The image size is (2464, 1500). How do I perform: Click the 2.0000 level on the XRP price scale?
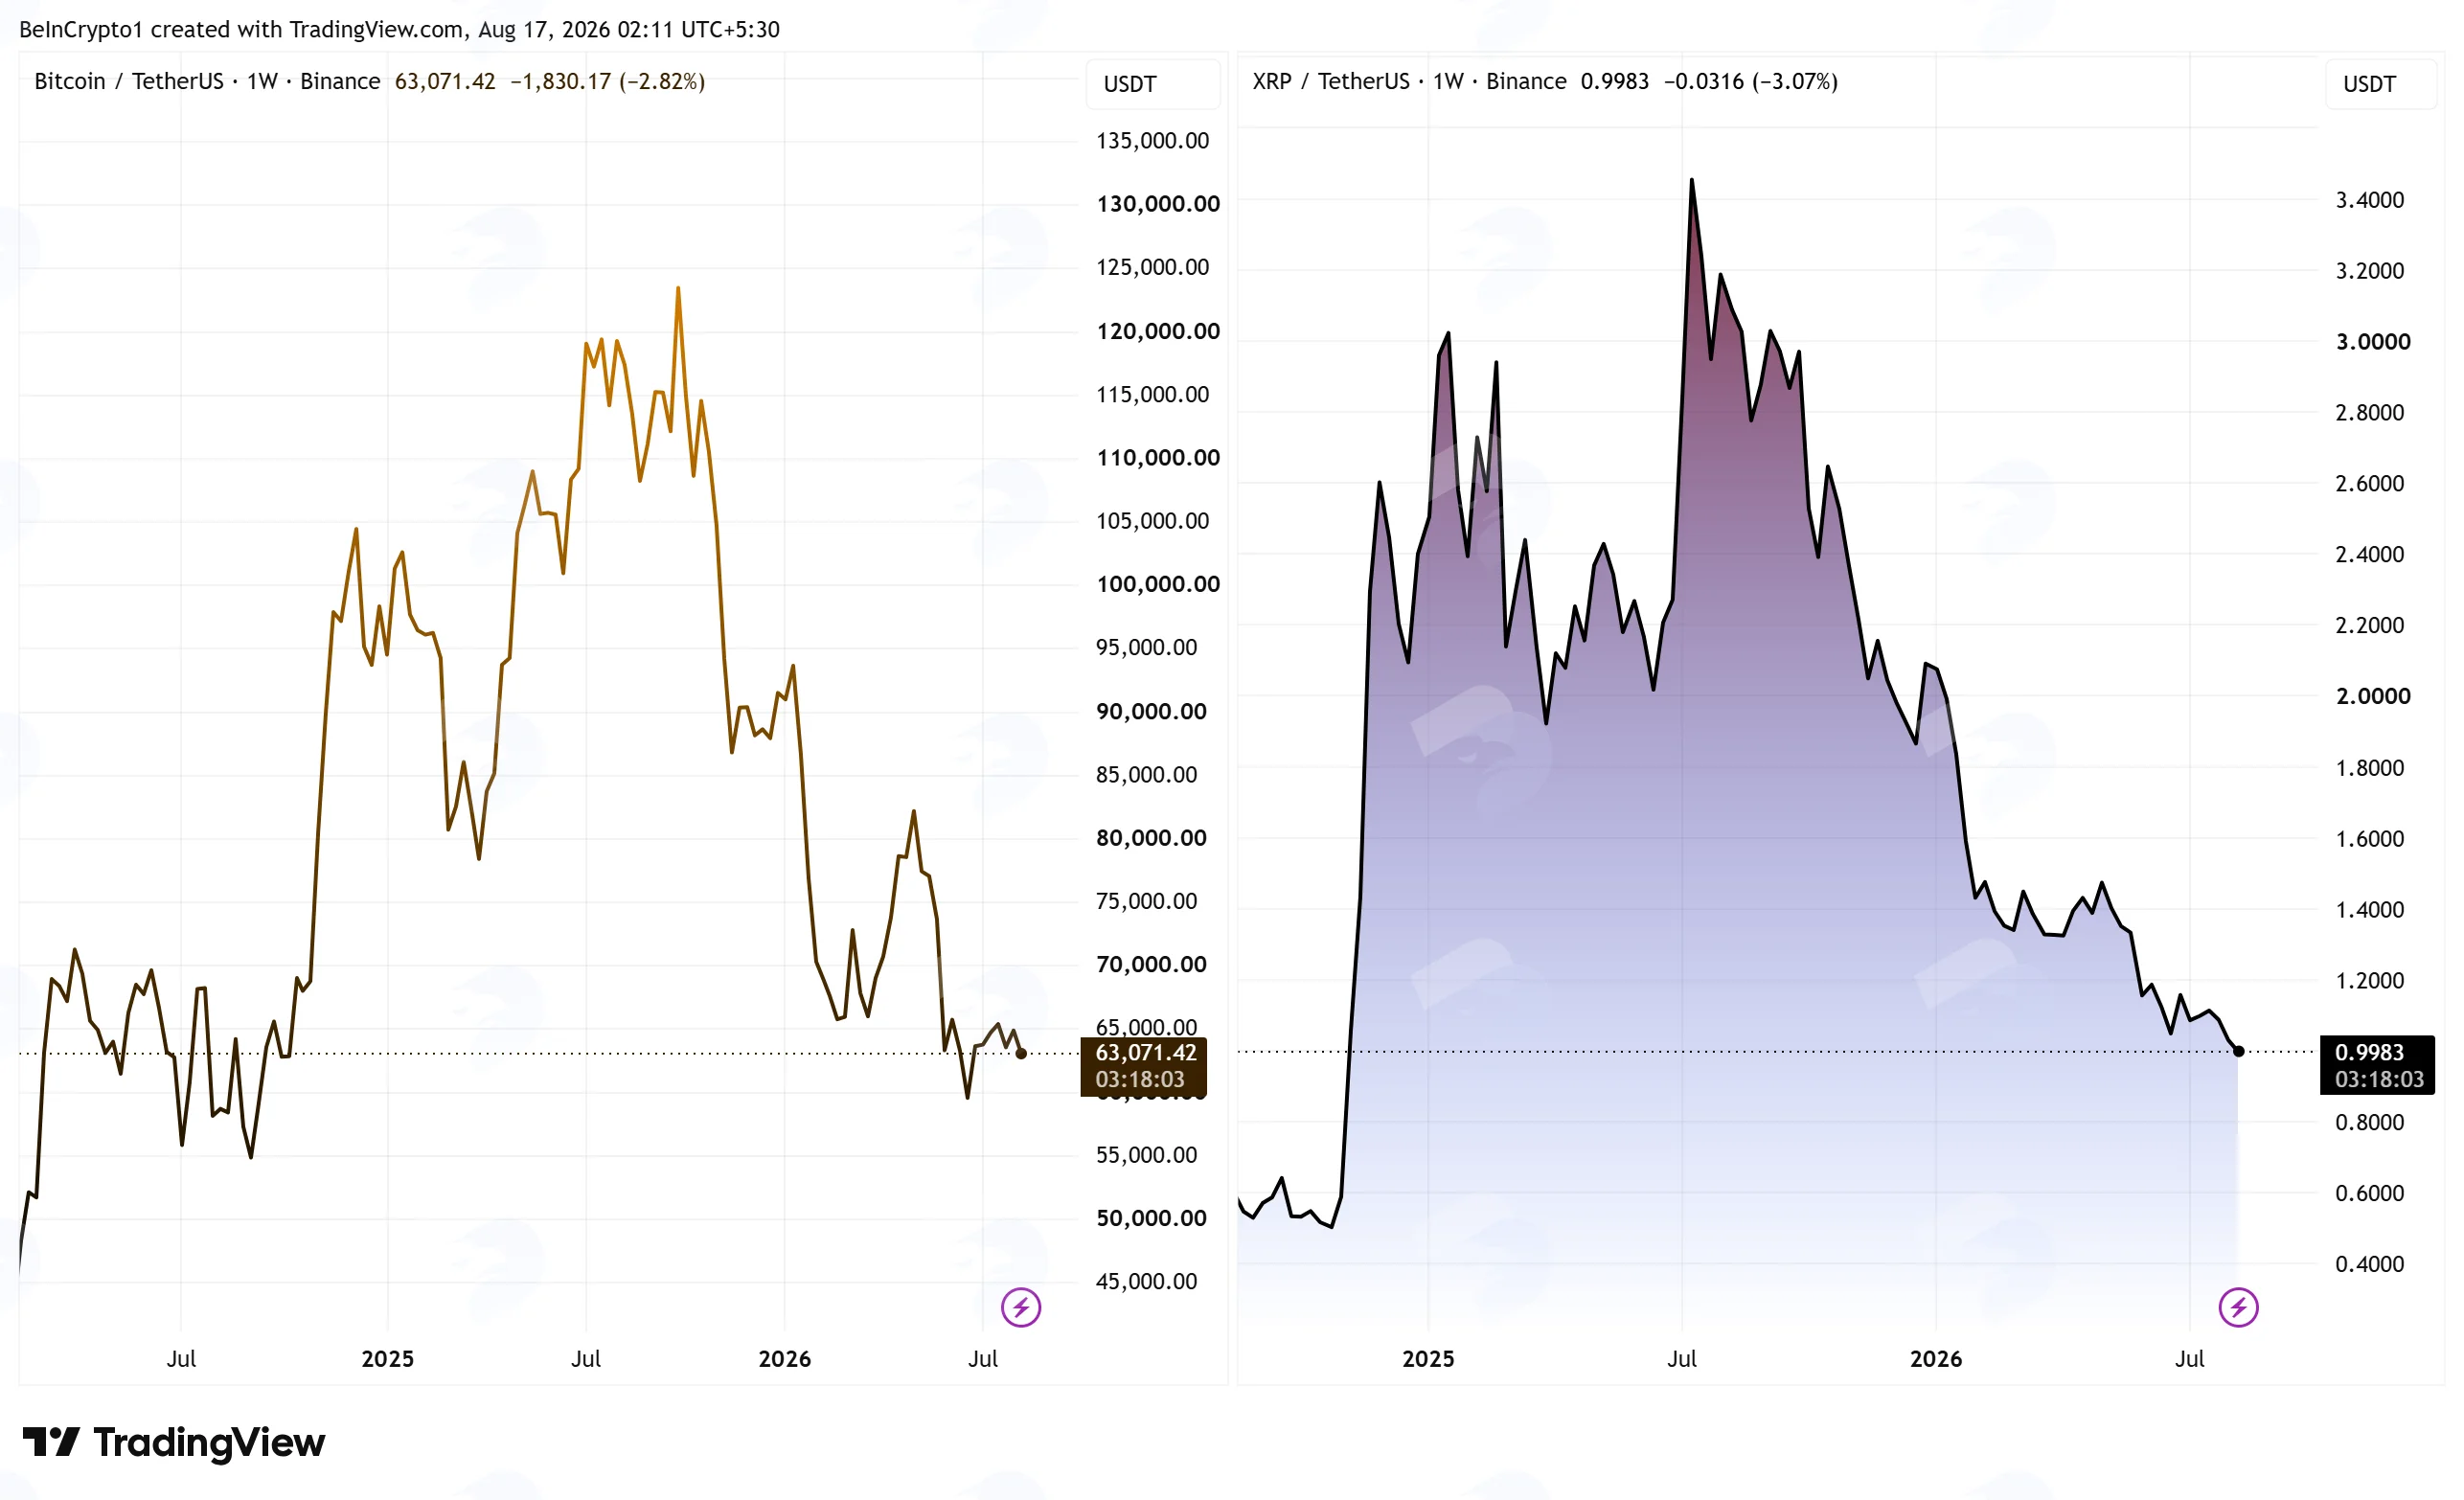click(2372, 696)
